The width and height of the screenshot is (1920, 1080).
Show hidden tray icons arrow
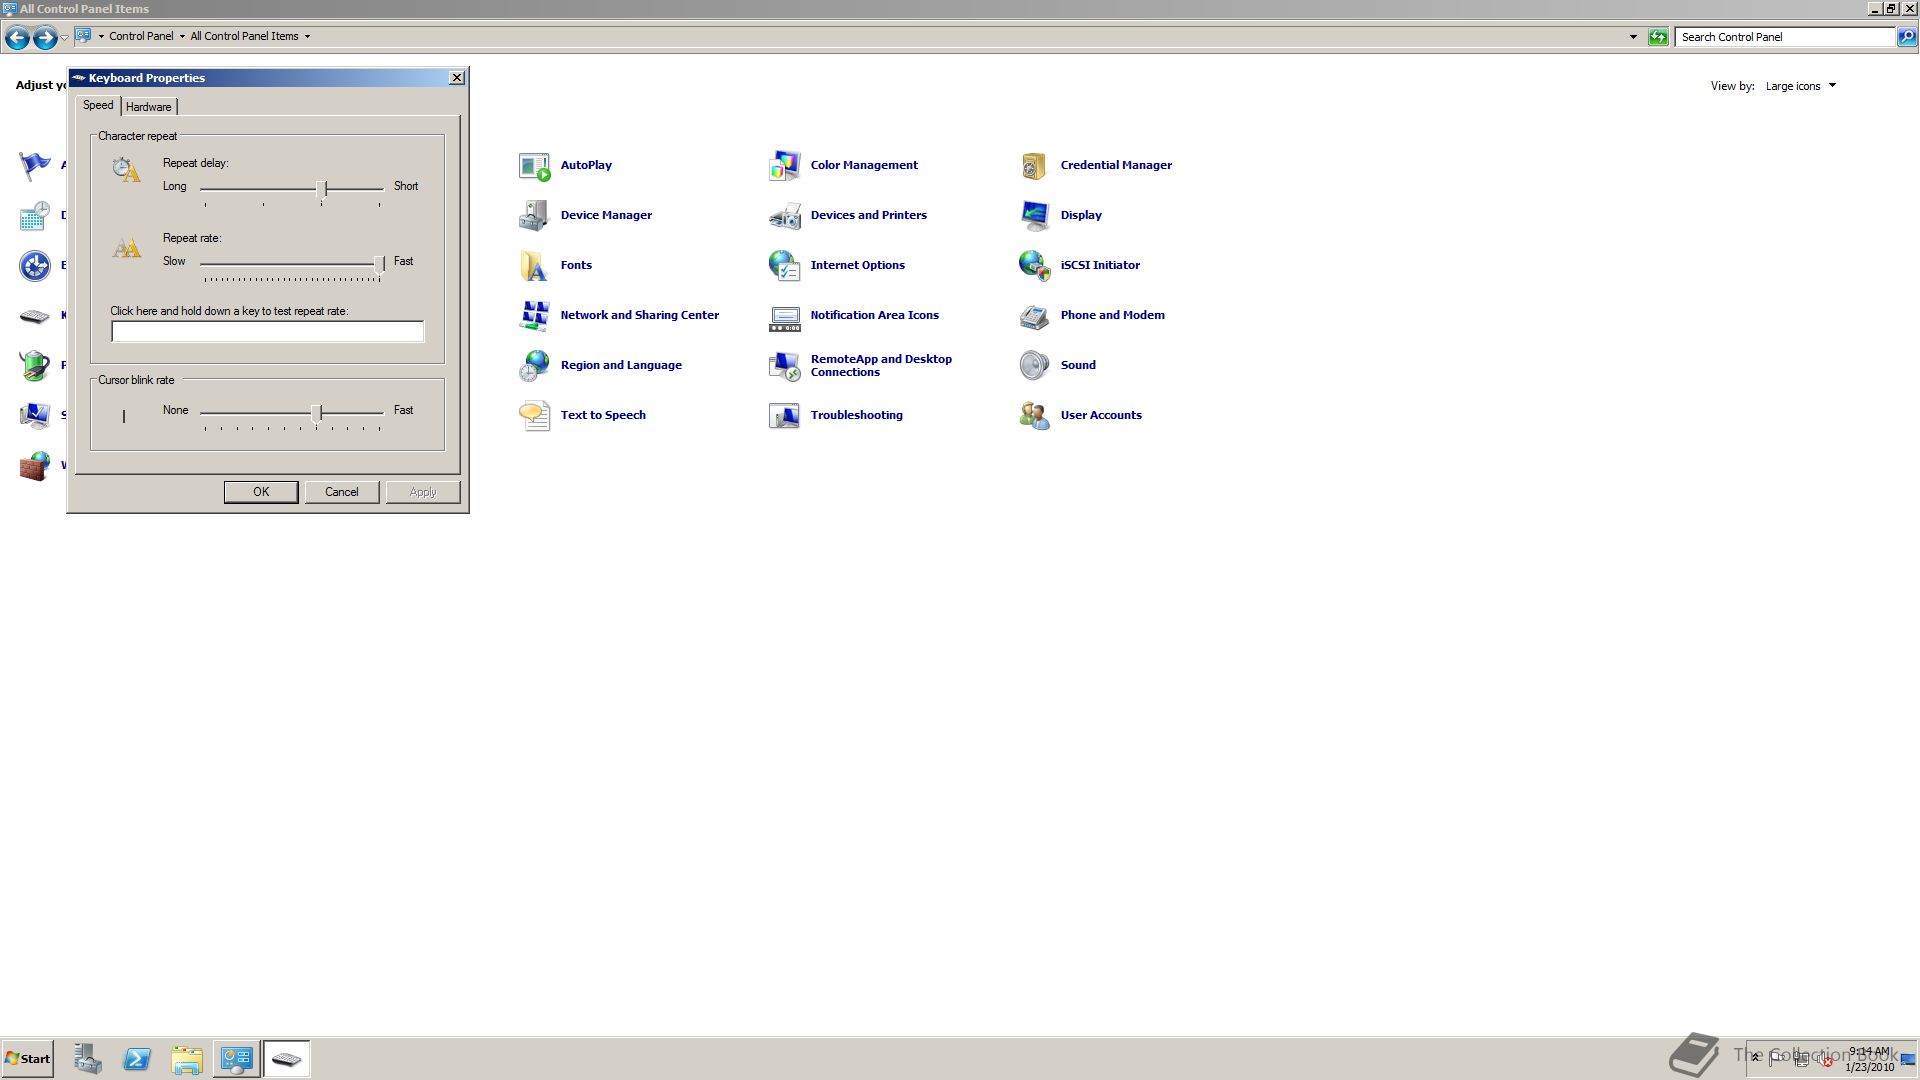1755,1058
